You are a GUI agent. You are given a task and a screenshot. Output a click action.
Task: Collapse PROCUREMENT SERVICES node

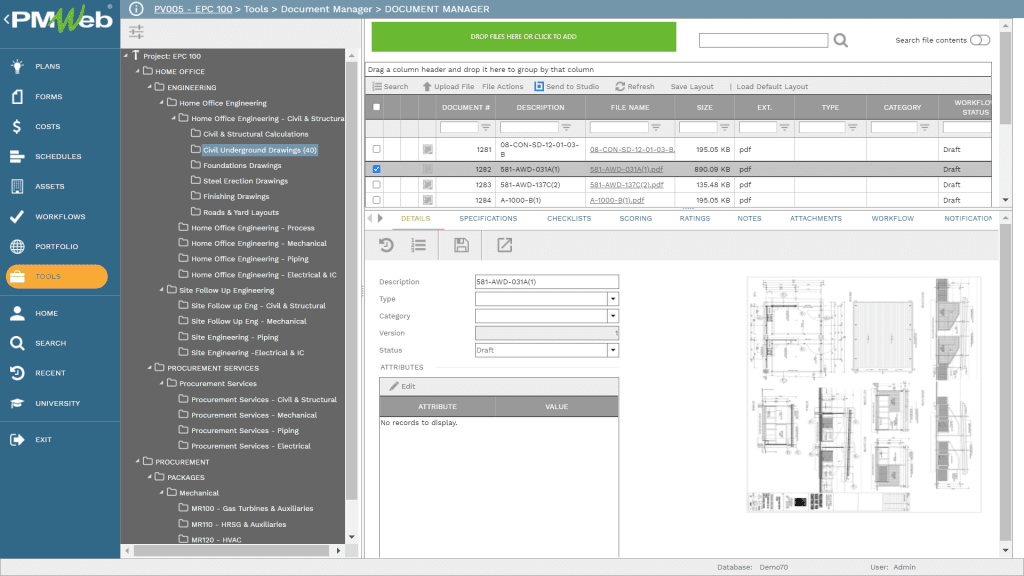pos(150,368)
